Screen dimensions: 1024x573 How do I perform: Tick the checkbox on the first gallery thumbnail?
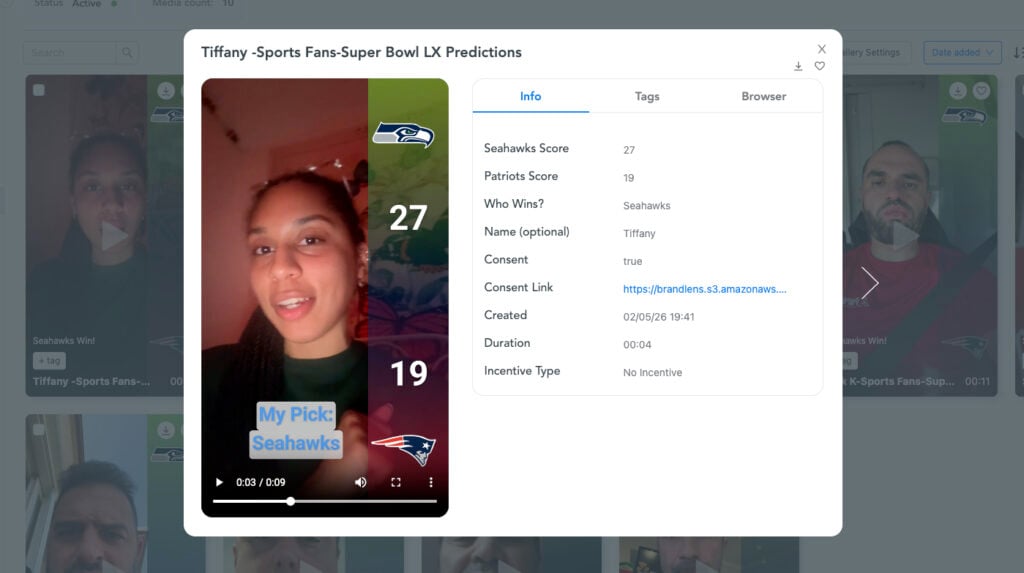tap(39, 90)
